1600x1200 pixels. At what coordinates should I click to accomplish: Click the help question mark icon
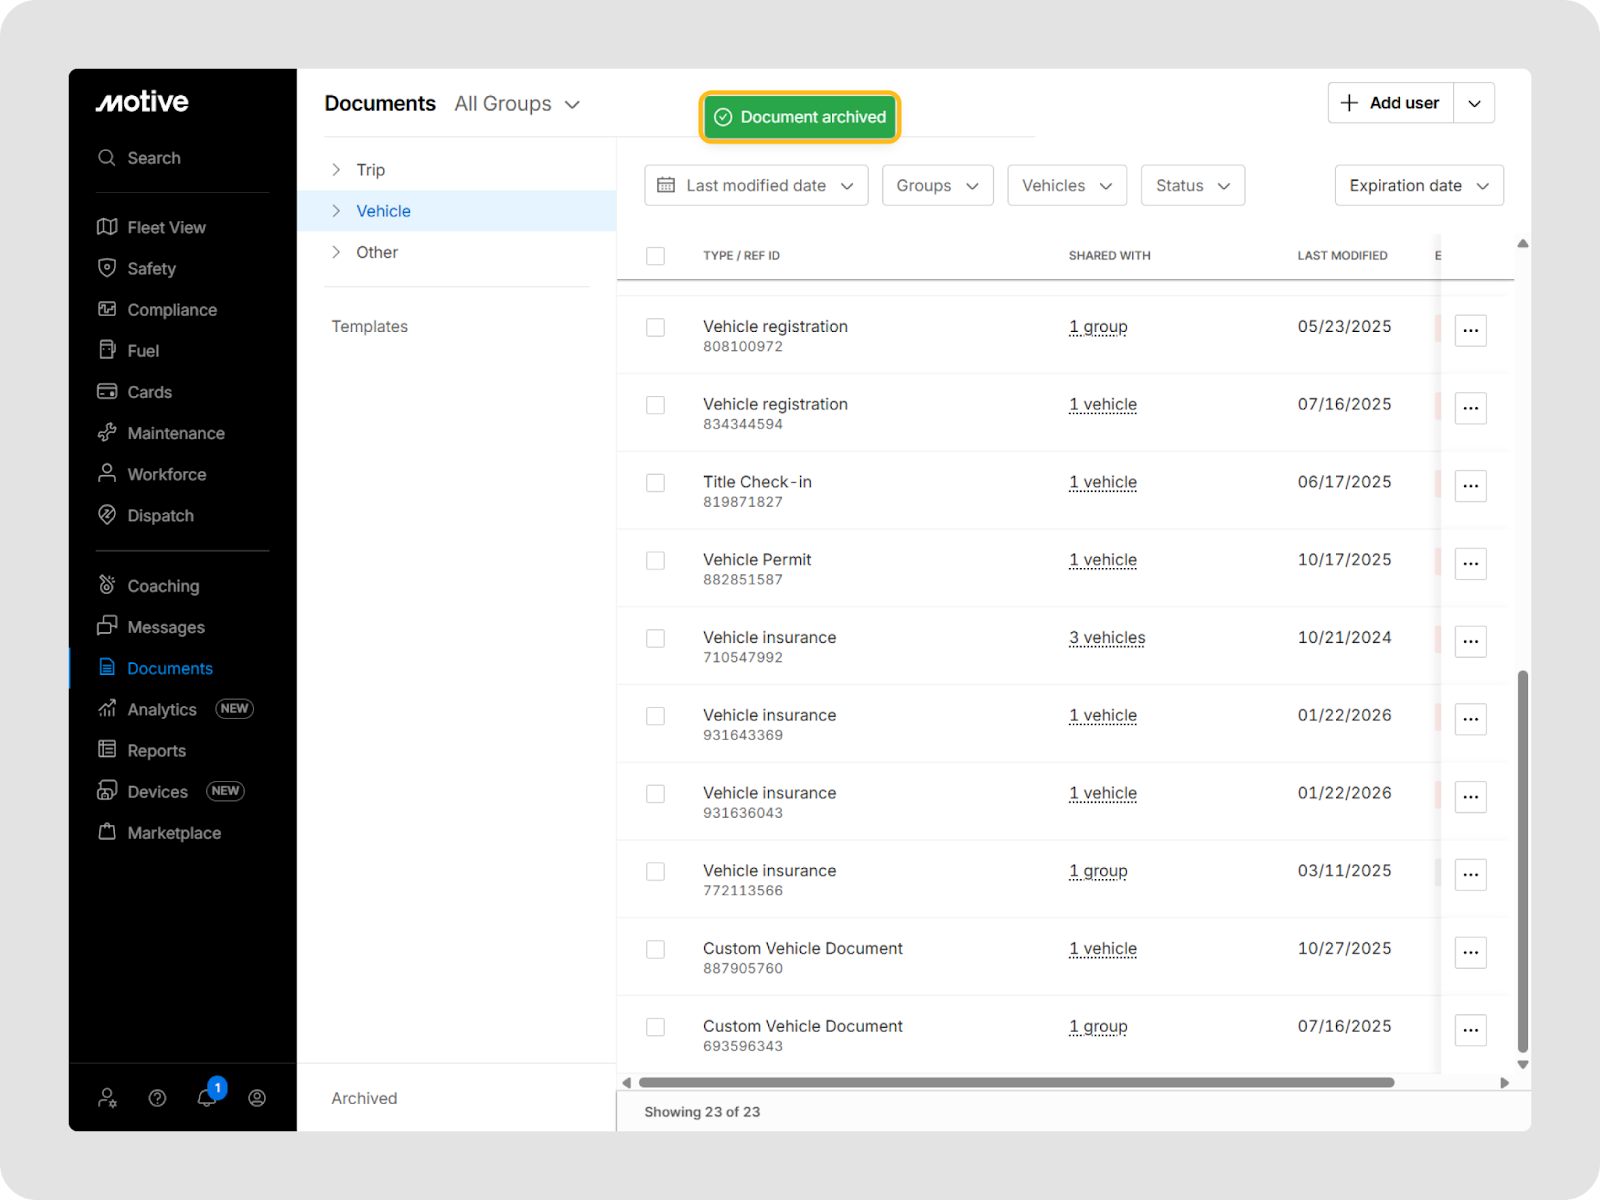(x=157, y=1098)
